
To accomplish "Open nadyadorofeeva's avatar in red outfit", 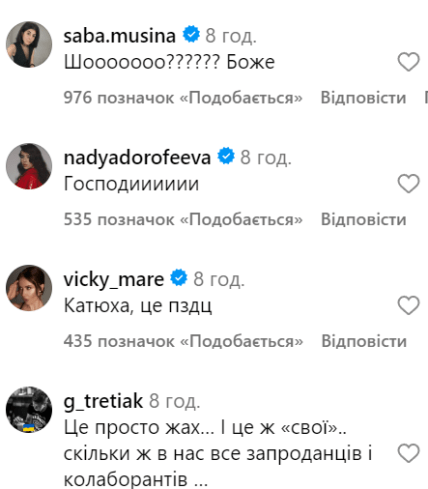I will 29,166.
